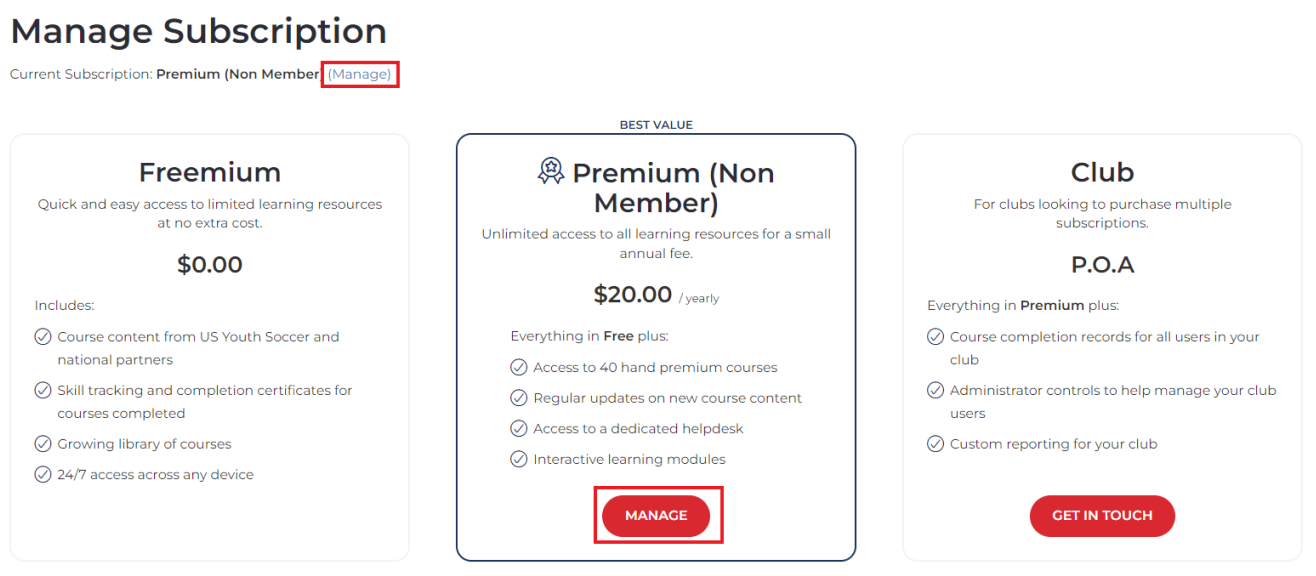Image resolution: width=1316 pixels, height=576 pixels.
Task: Click checkmark icon beside Custom reporting
Action: [936, 444]
